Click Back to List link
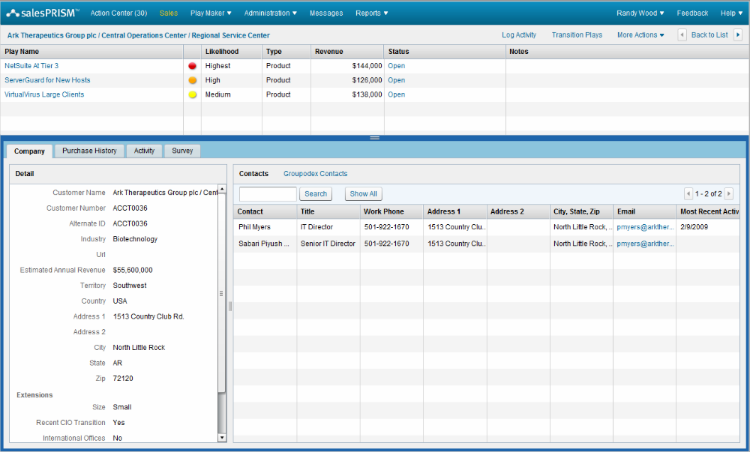 coord(709,35)
